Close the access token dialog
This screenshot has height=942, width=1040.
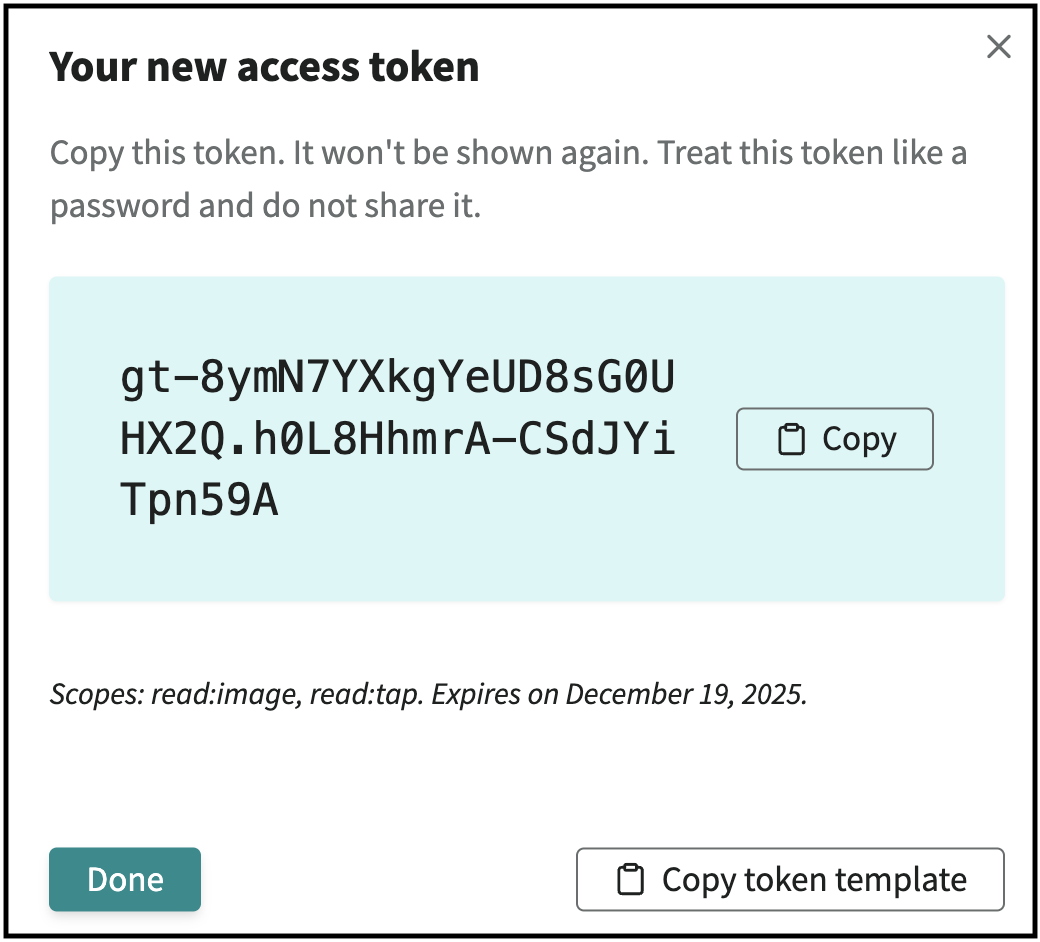[998, 47]
